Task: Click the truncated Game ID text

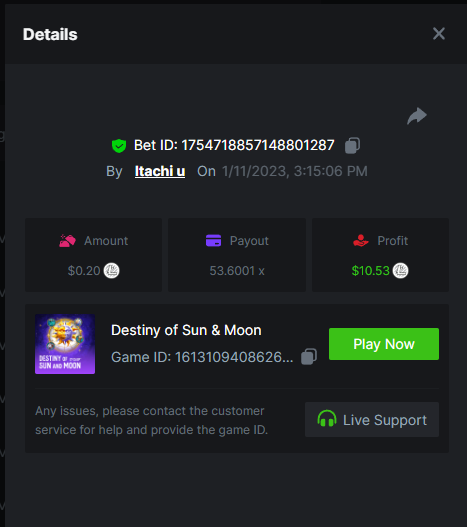Action: coord(202,357)
